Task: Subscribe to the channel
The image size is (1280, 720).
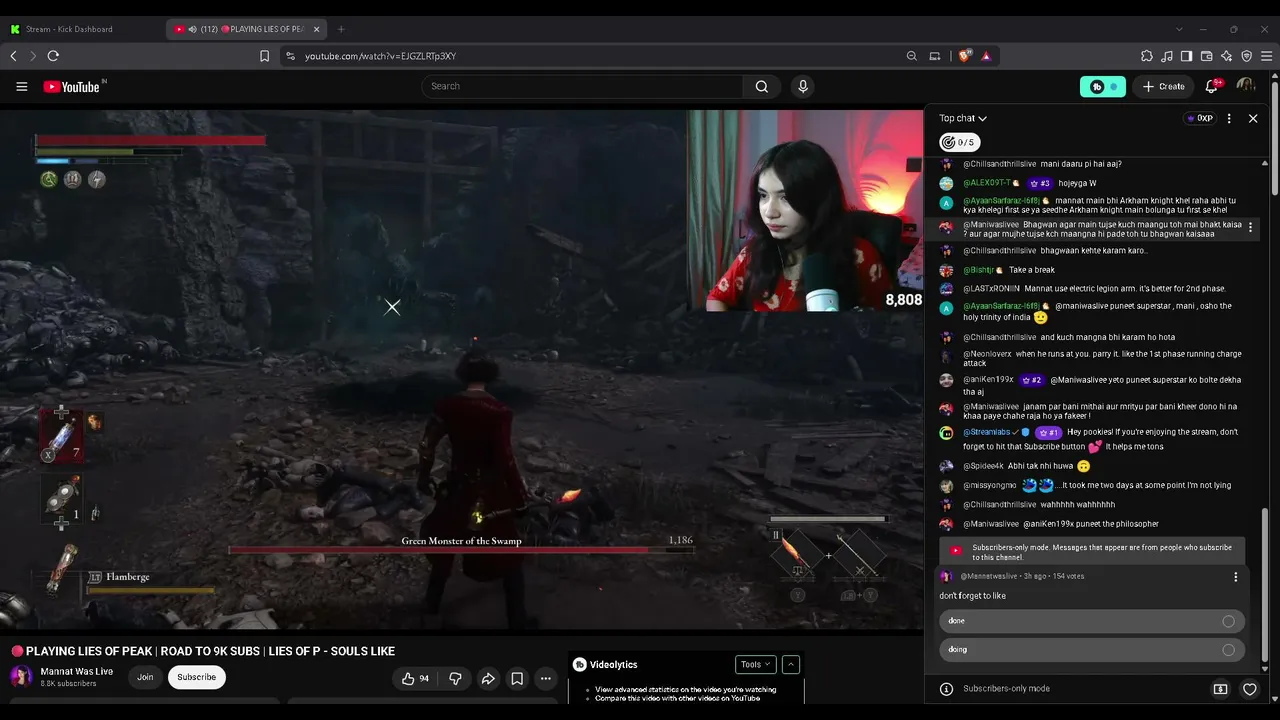Action: [x=197, y=678]
